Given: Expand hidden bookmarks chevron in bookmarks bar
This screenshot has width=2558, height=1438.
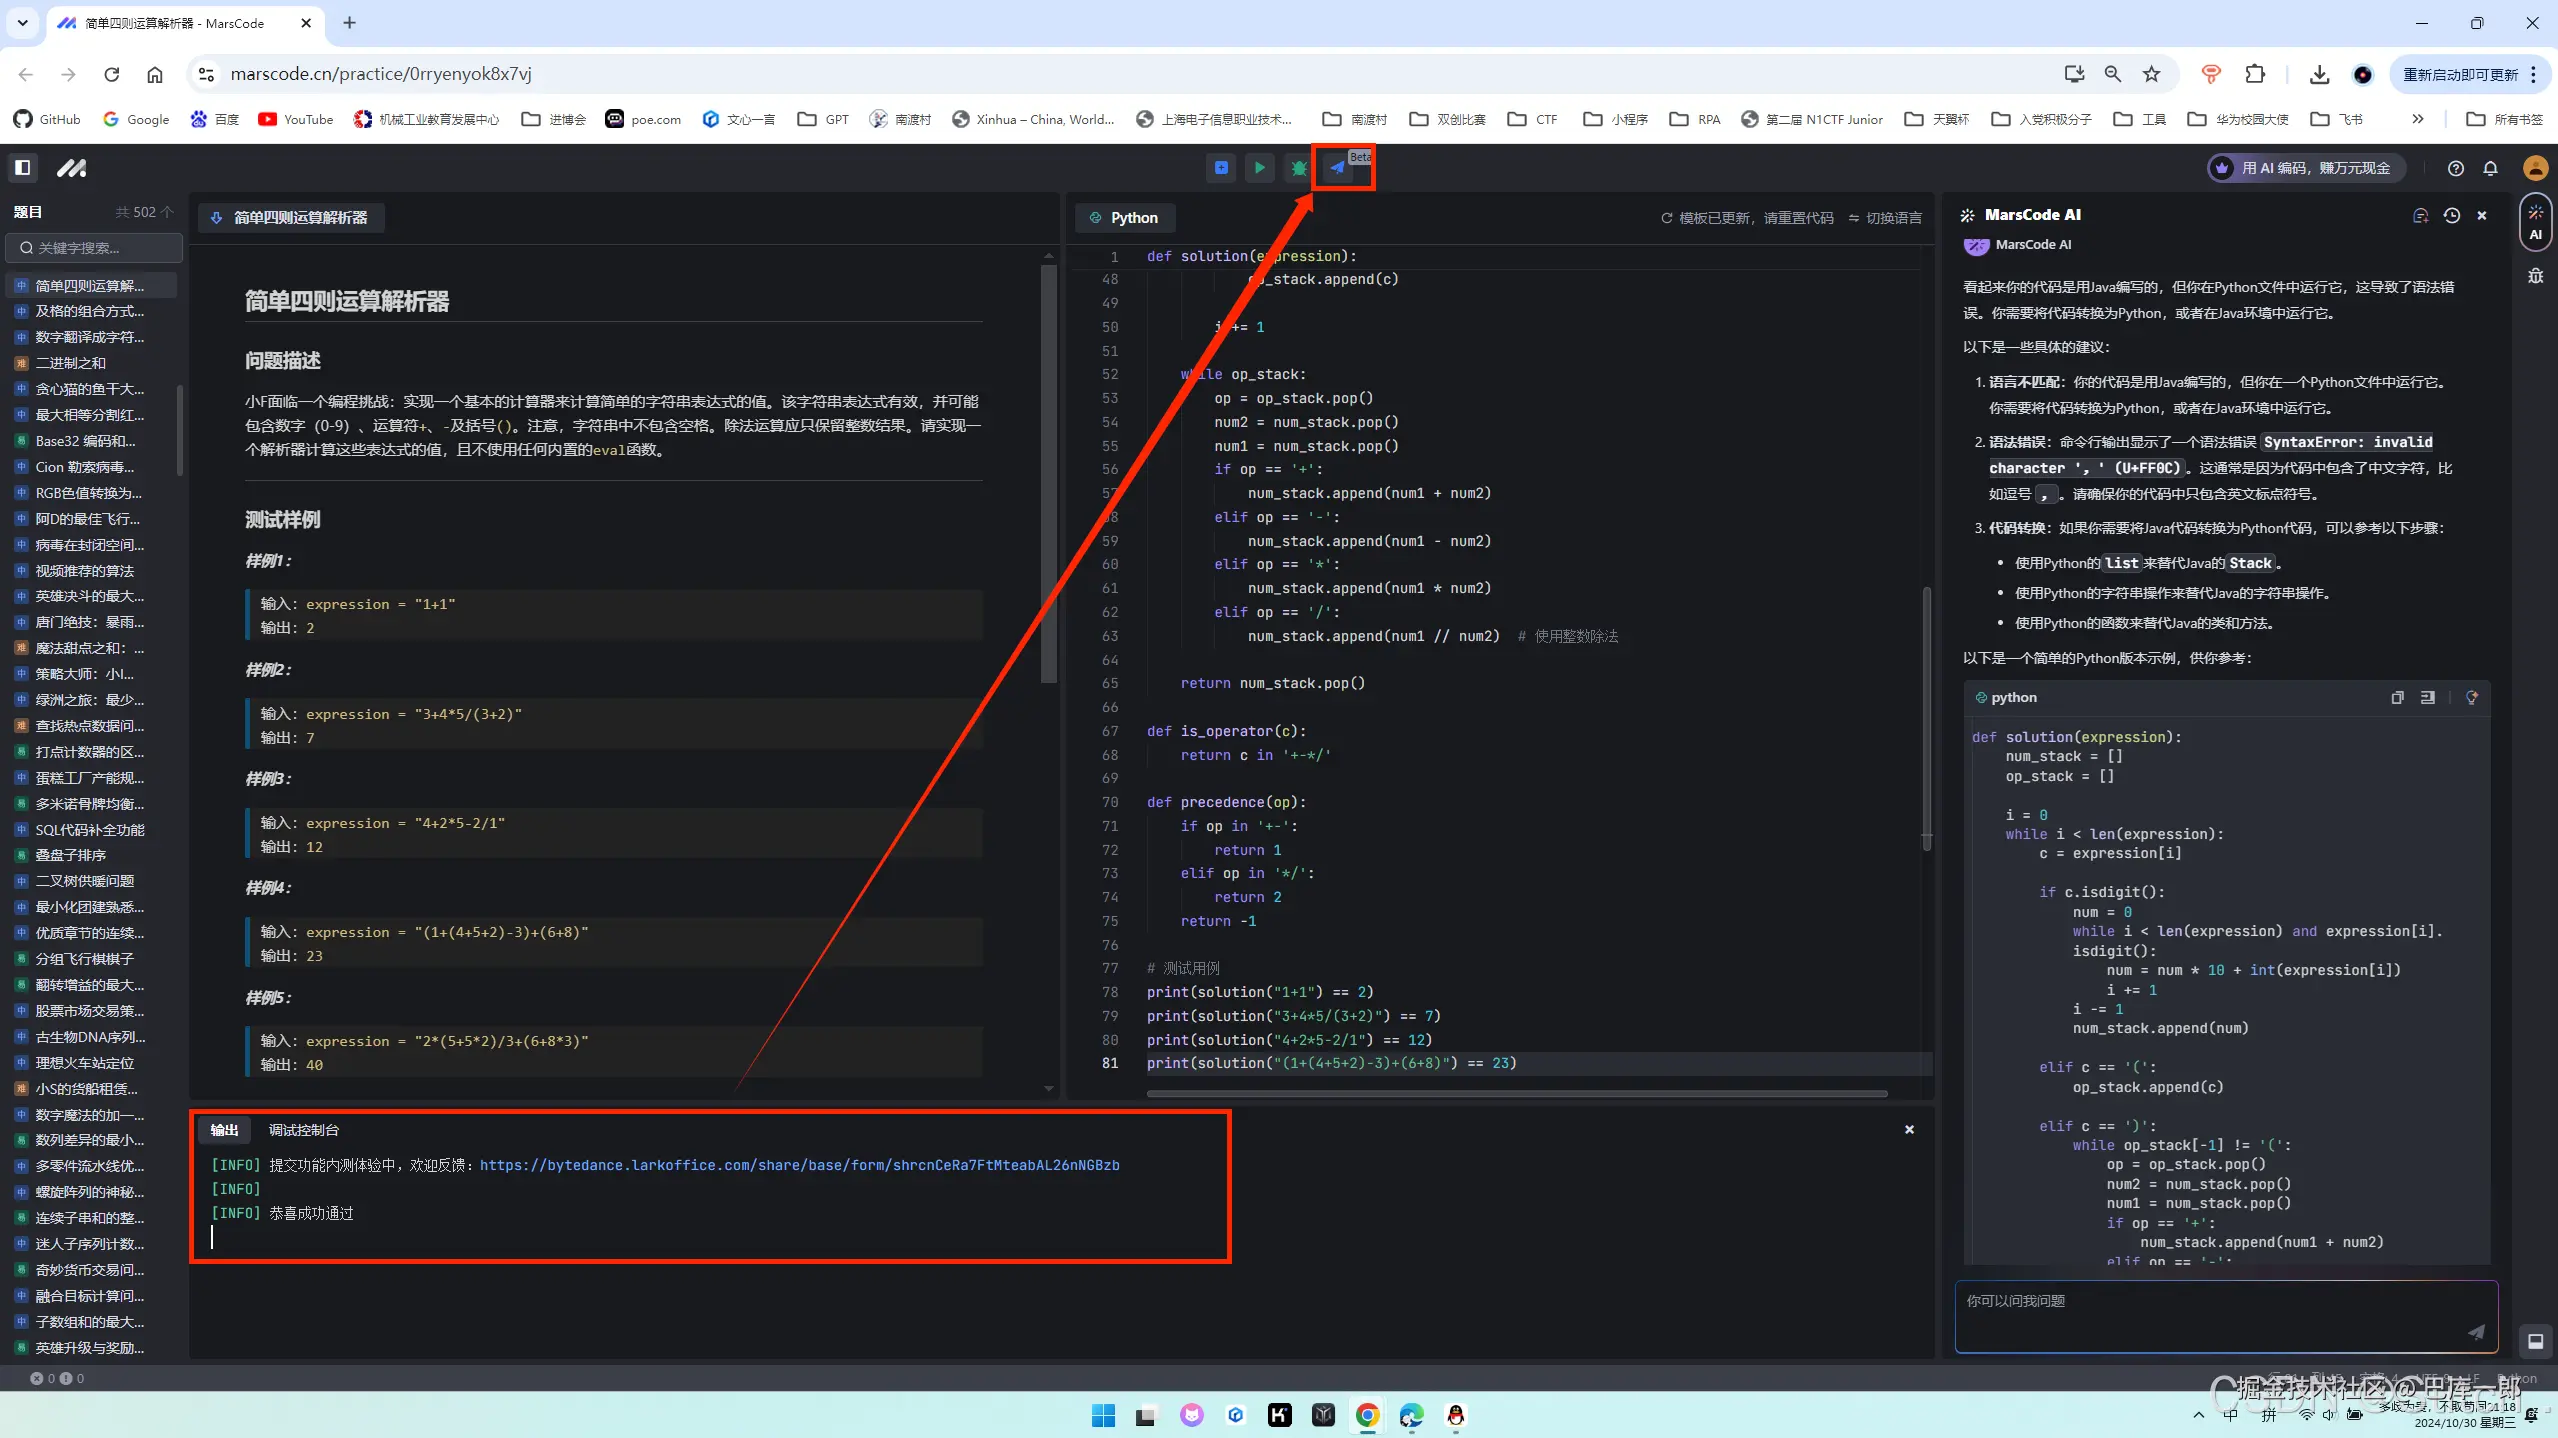Looking at the screenshot, I should point(2417,119).
